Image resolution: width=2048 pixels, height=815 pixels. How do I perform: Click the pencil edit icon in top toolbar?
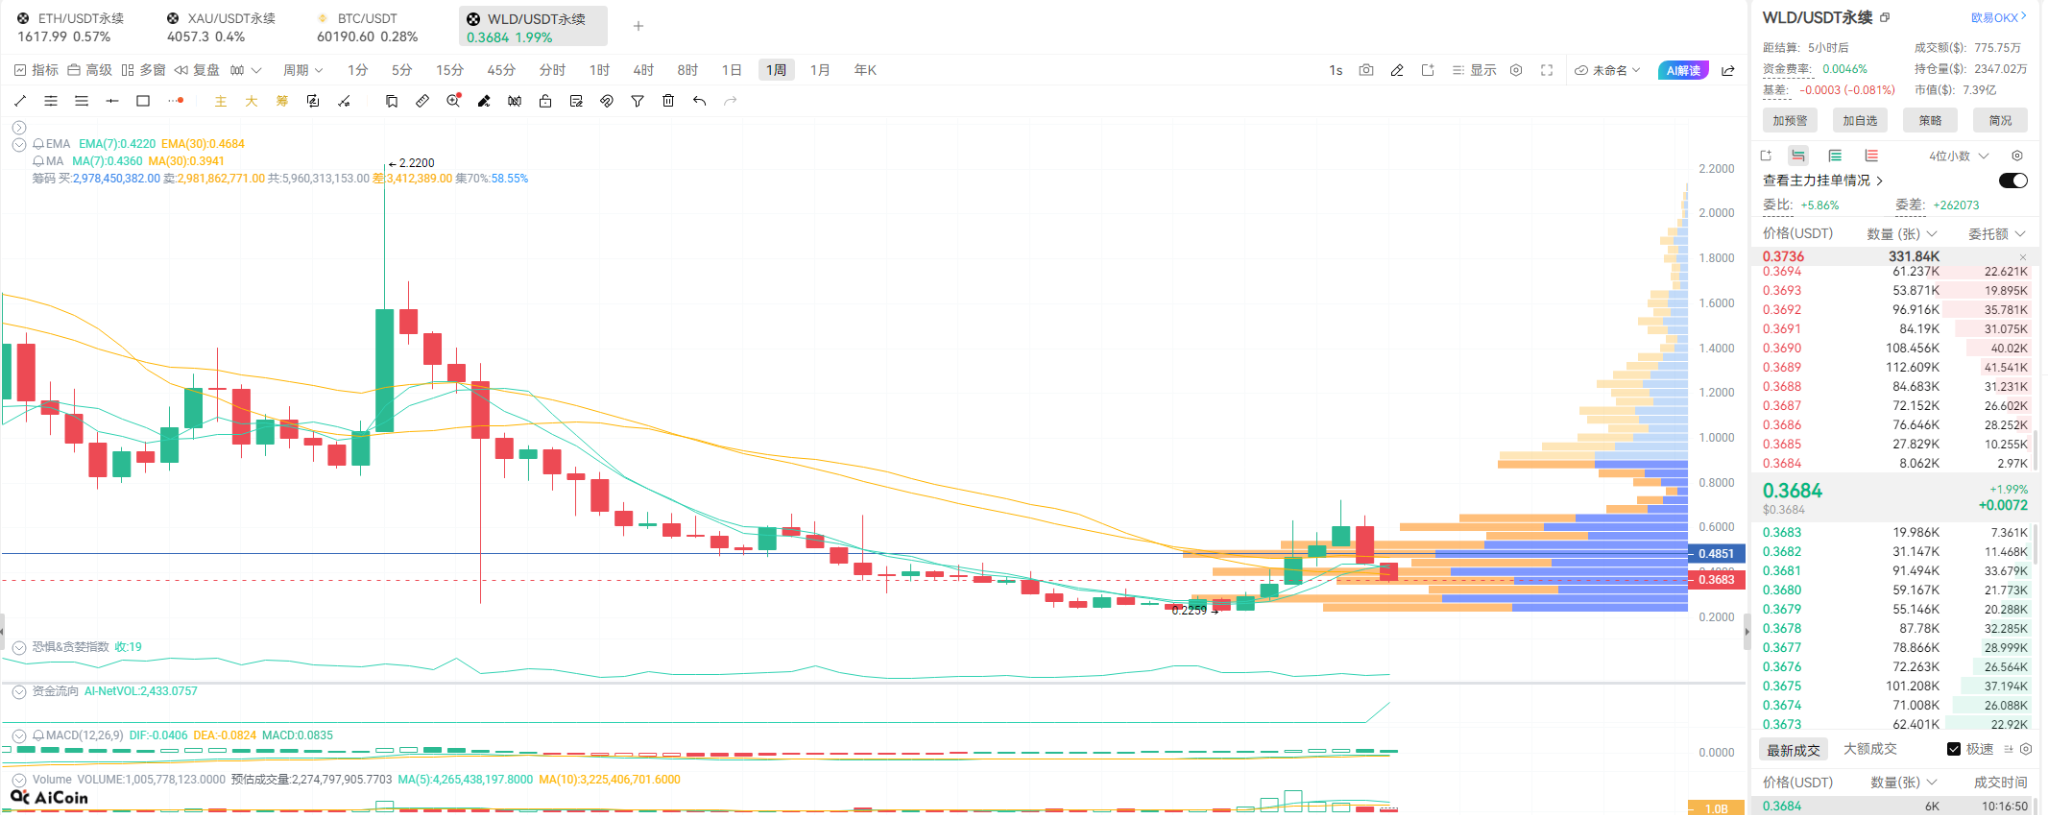coord(1397,70)
